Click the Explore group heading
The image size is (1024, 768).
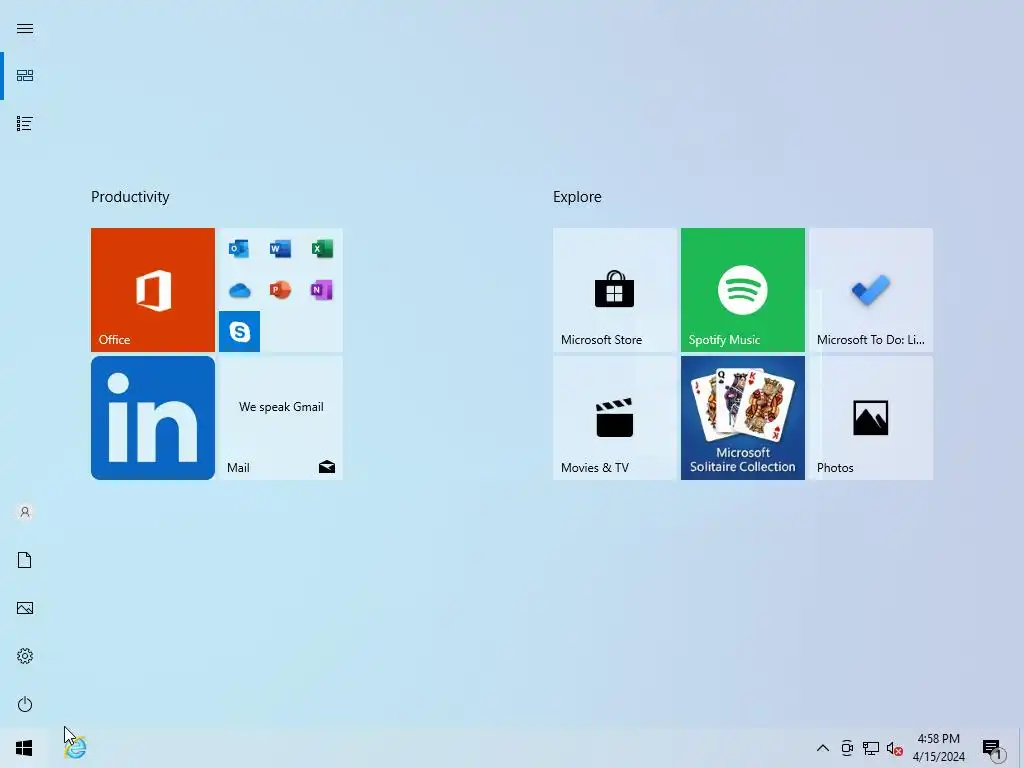pyautogui.click(x=577, y=197)
